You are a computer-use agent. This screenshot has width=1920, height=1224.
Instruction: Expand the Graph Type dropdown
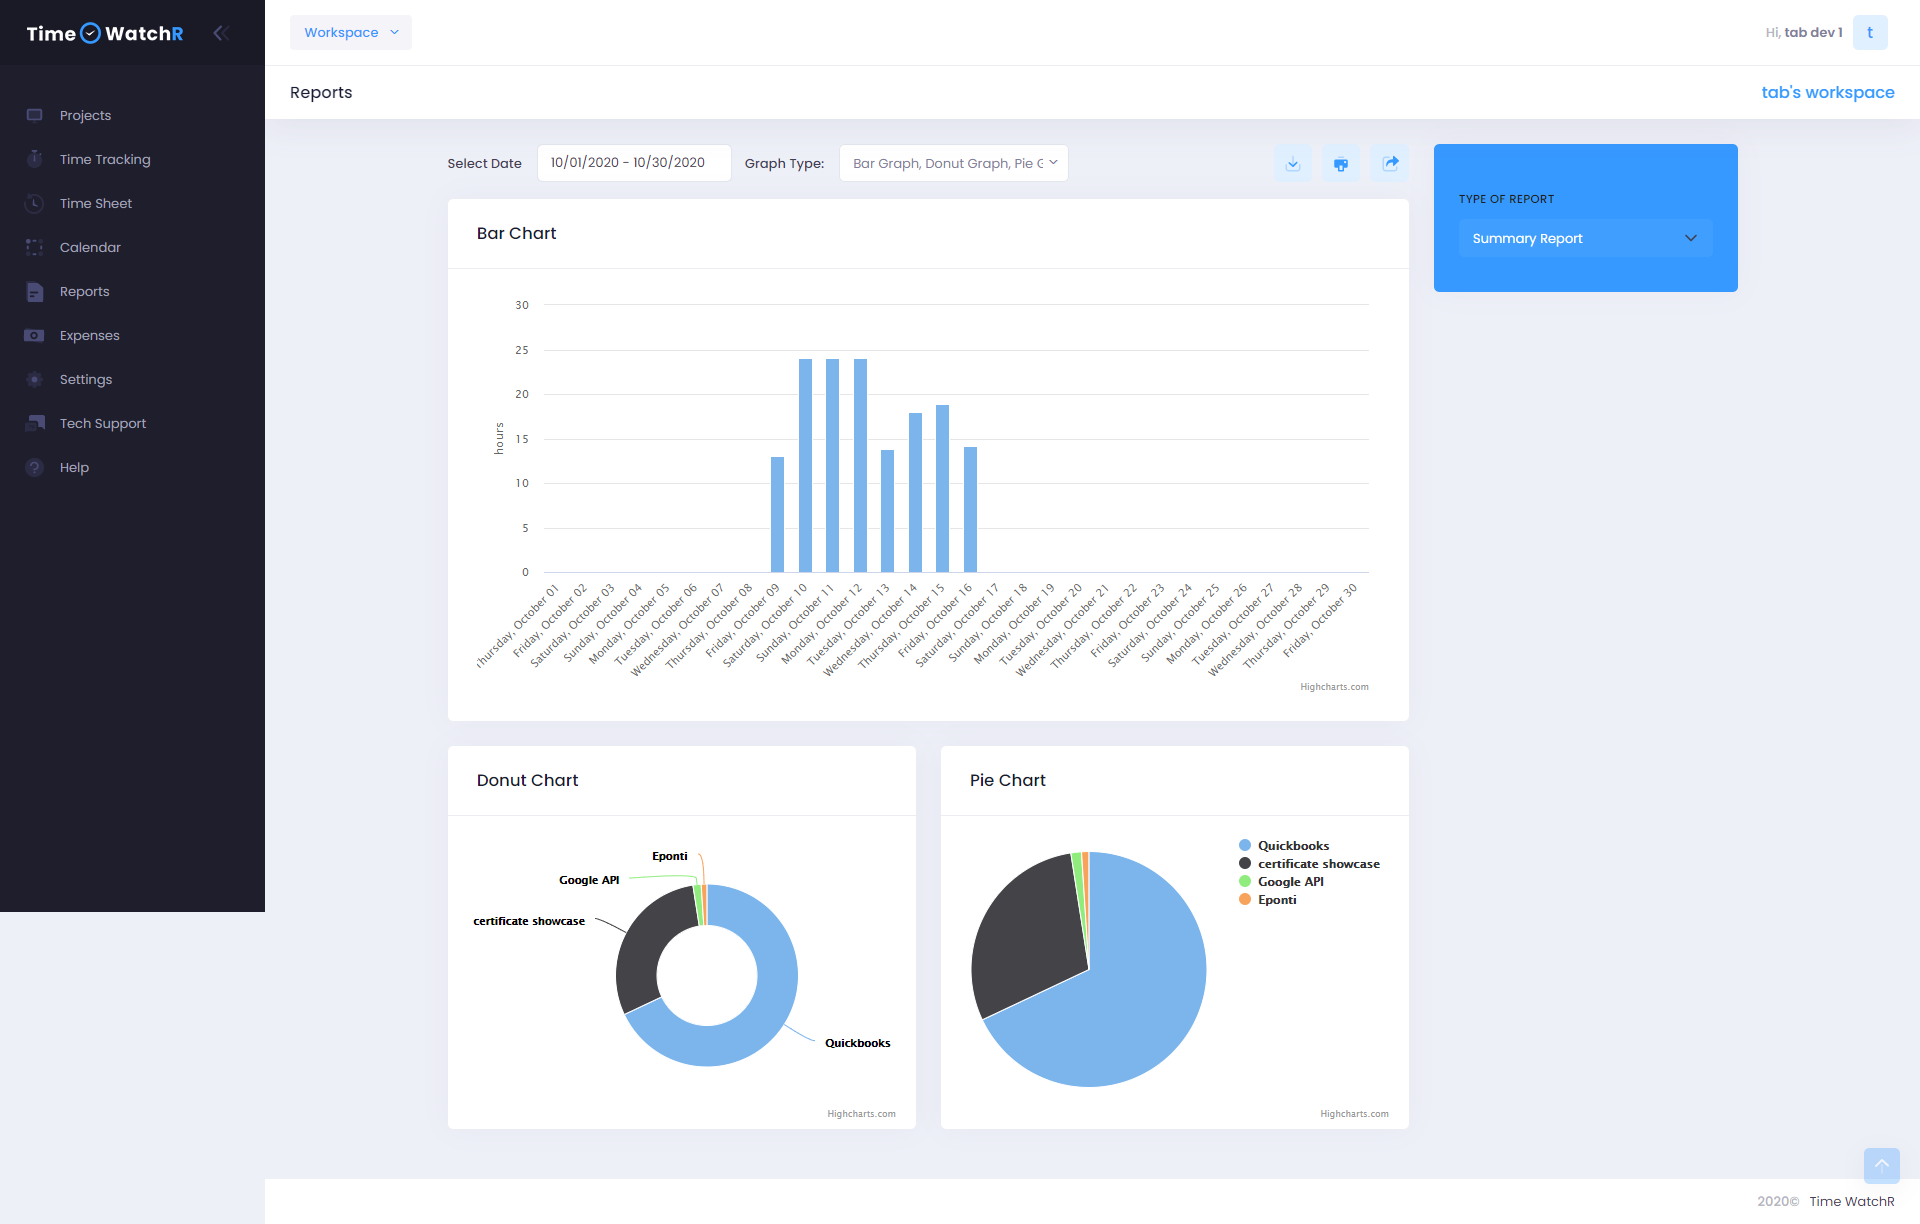point(954,163)
